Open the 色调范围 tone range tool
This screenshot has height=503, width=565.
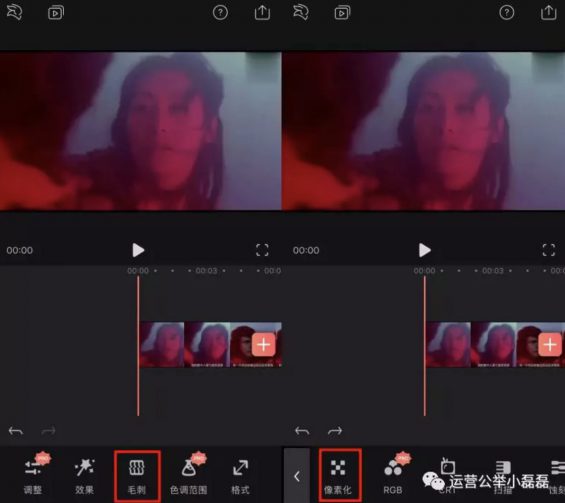coord(188,476)
